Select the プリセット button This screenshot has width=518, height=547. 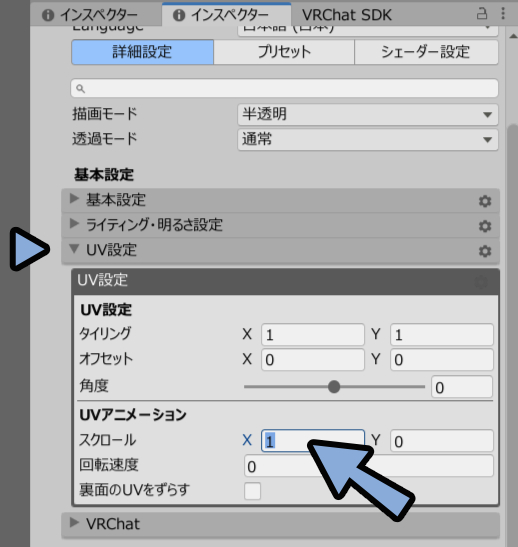click(284, 52)
